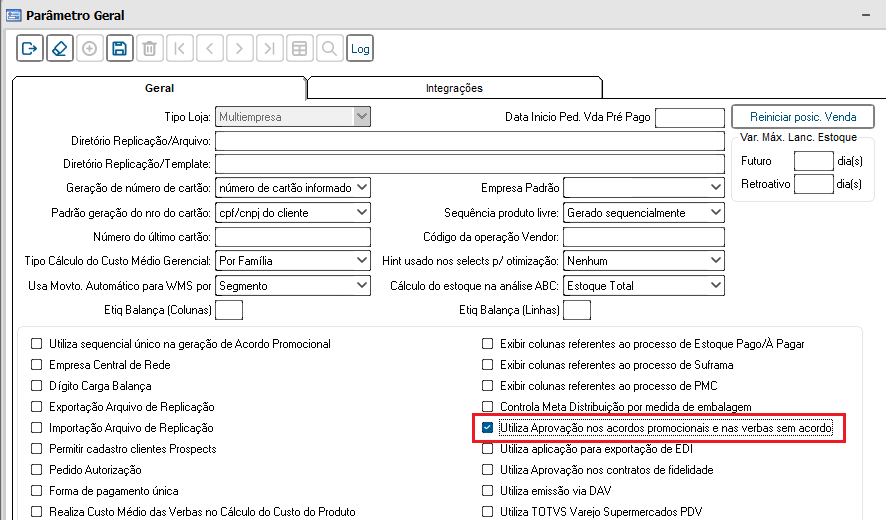Image resolution: width=886 pixels, height=520 pixels.
Task: Go to previous record arrow
Action: (210, 49)
